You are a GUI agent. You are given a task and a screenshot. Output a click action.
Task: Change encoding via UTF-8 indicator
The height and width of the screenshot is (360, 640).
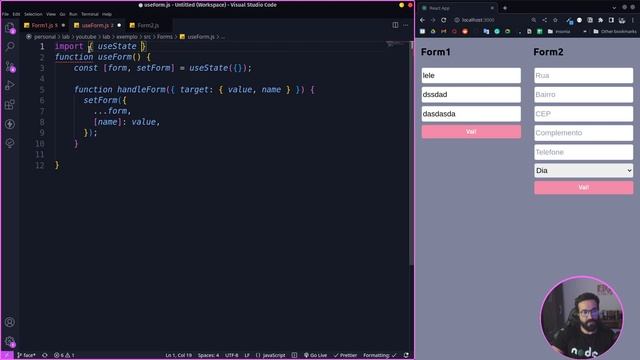231,355
